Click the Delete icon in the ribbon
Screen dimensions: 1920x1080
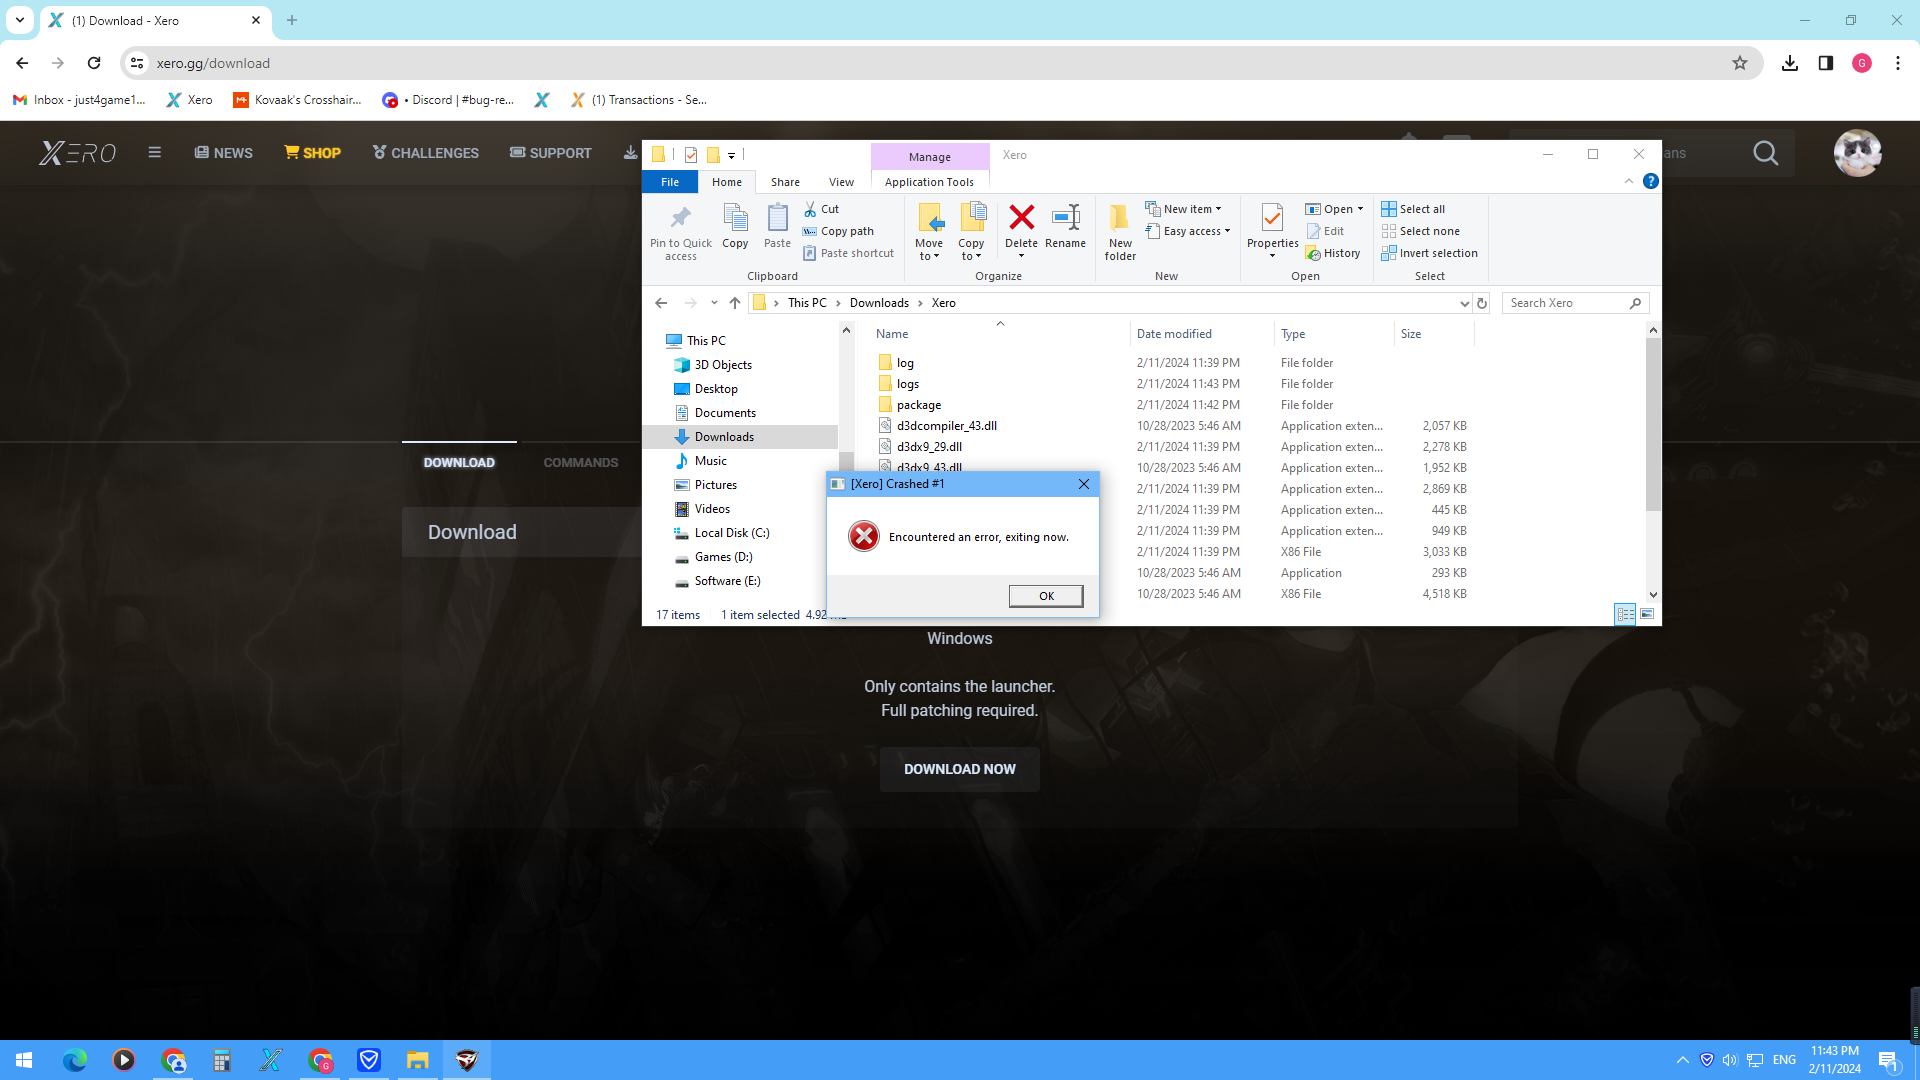click(1021, 218)
